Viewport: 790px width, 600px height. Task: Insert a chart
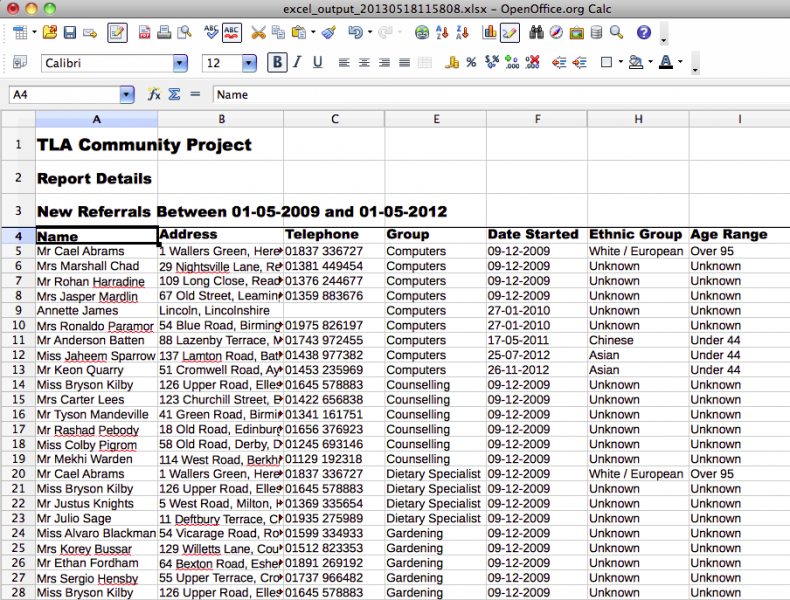click(489, 33)
